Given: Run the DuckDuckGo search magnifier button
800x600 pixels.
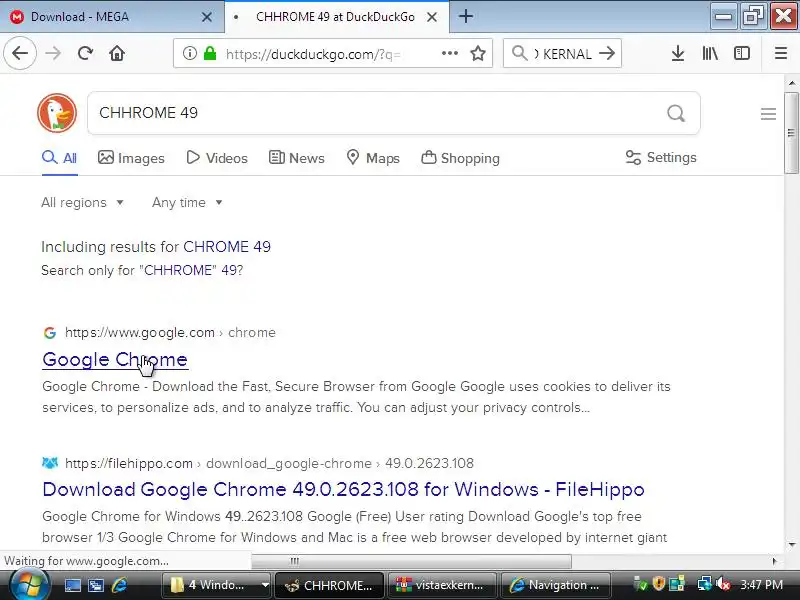Looking at the screenshot, I should pos(676,113).
